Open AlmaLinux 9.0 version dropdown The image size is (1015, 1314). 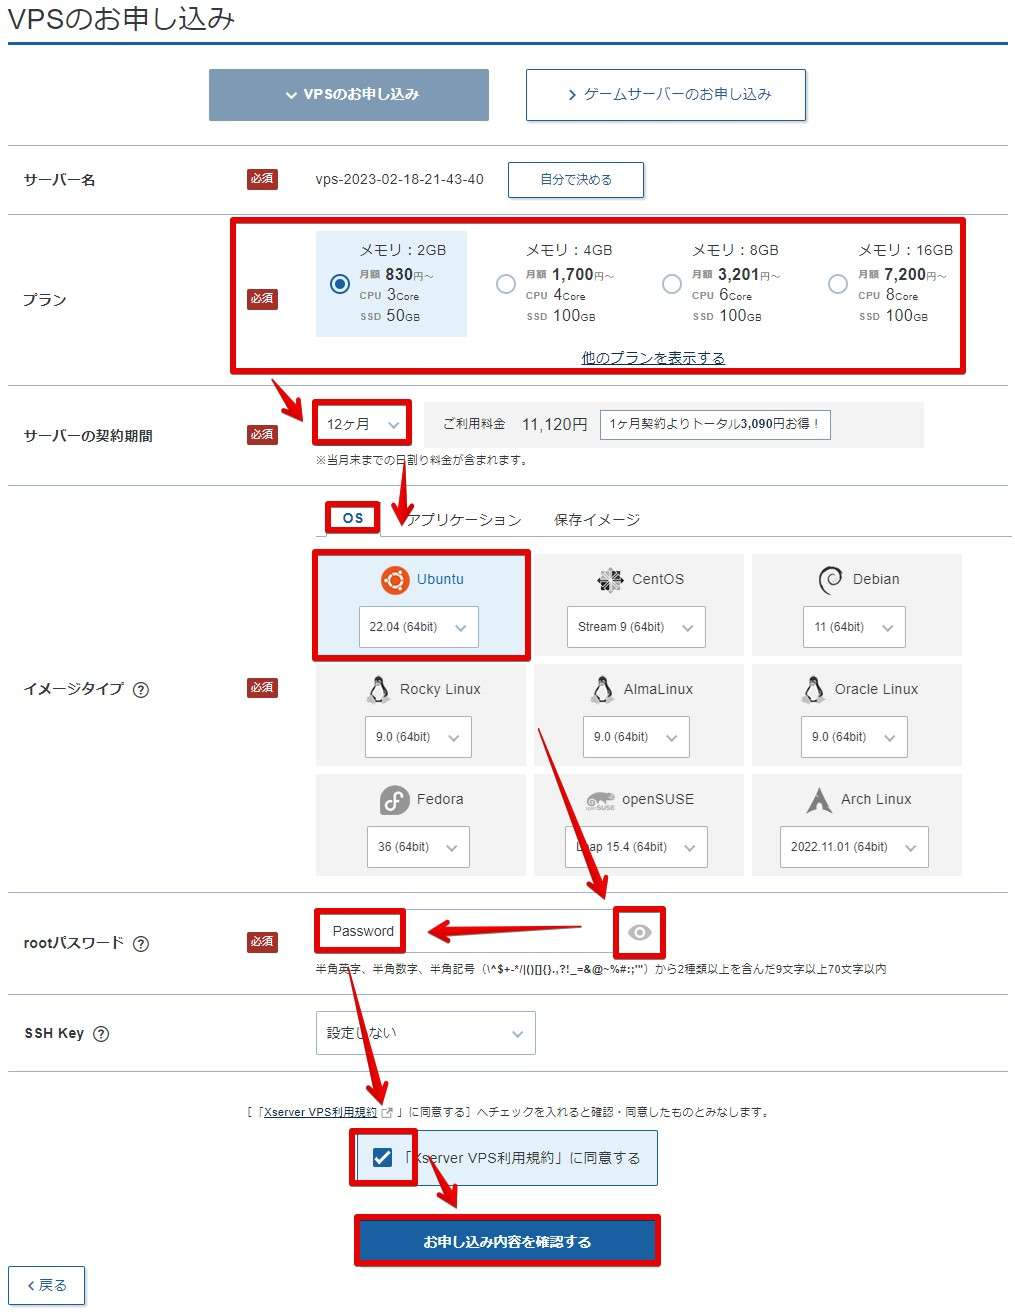pos(635,738)
